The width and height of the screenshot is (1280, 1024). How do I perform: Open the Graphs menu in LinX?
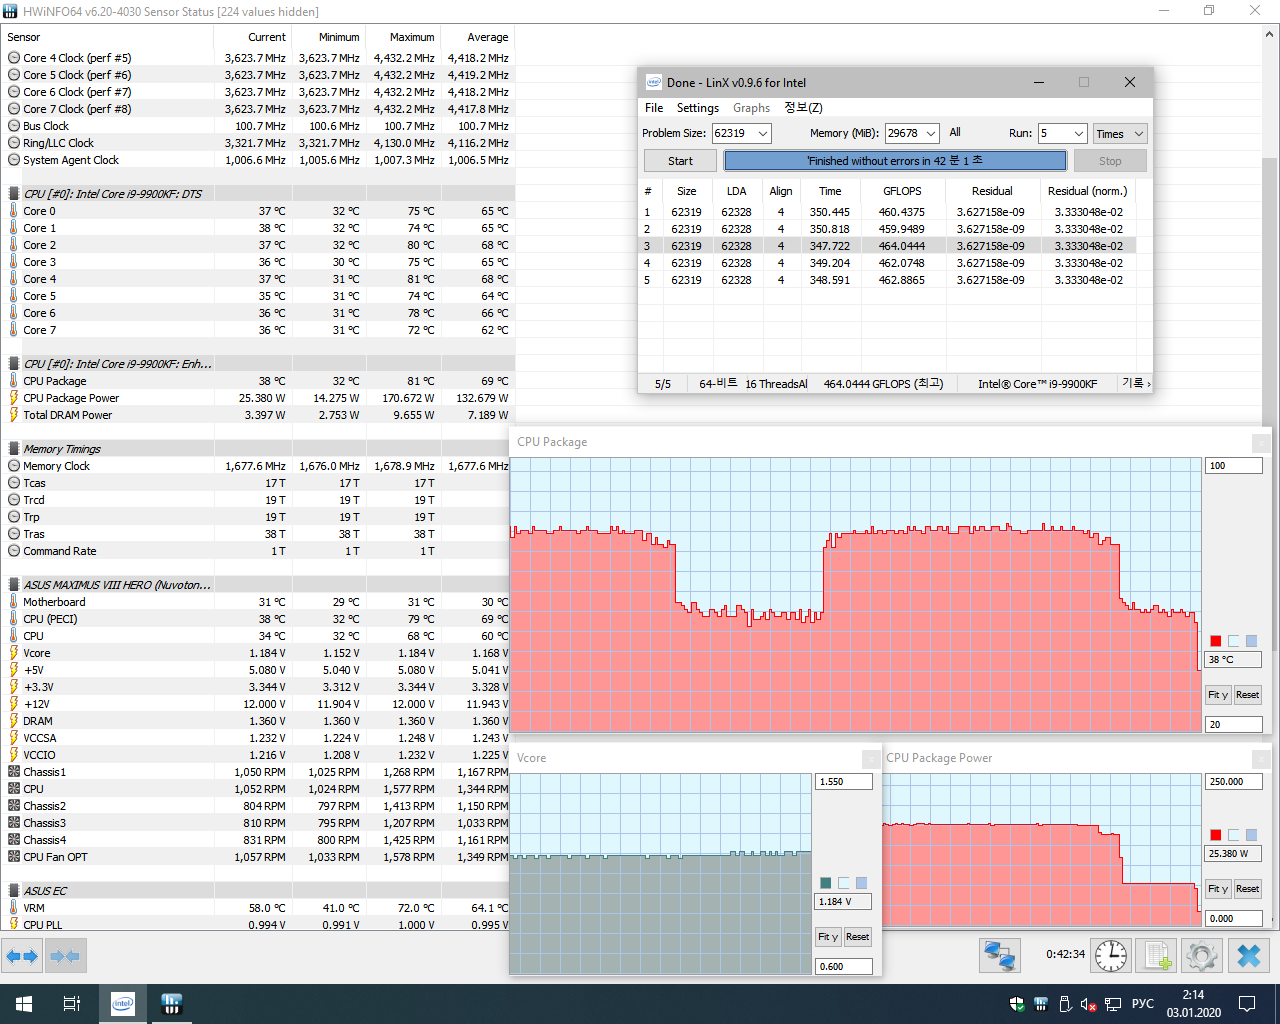click(x=751, y=108)
